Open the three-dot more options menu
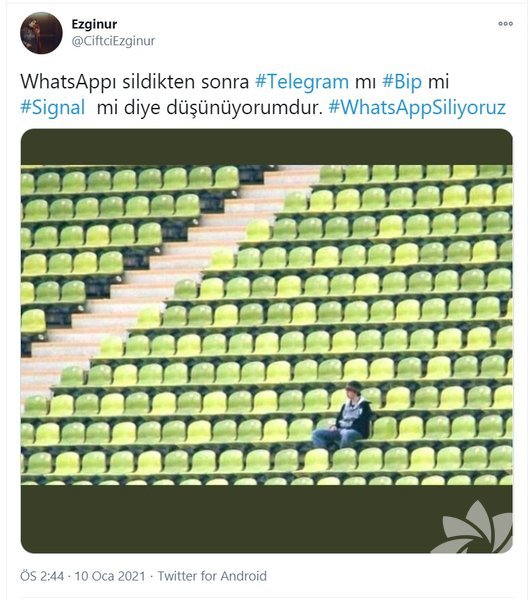 [505, 24]
